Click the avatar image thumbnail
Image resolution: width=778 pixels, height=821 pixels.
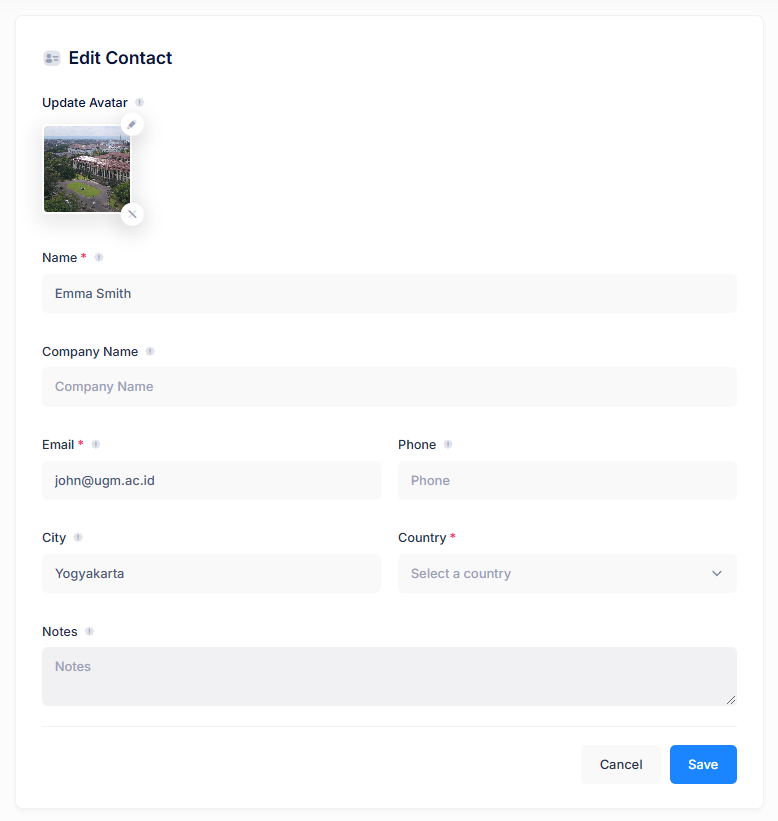[x=87, y=169]
